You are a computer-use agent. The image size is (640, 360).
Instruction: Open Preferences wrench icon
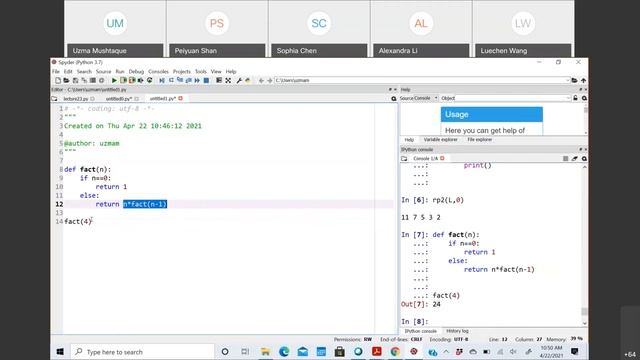pyautogui.click(x=239, y=80)
